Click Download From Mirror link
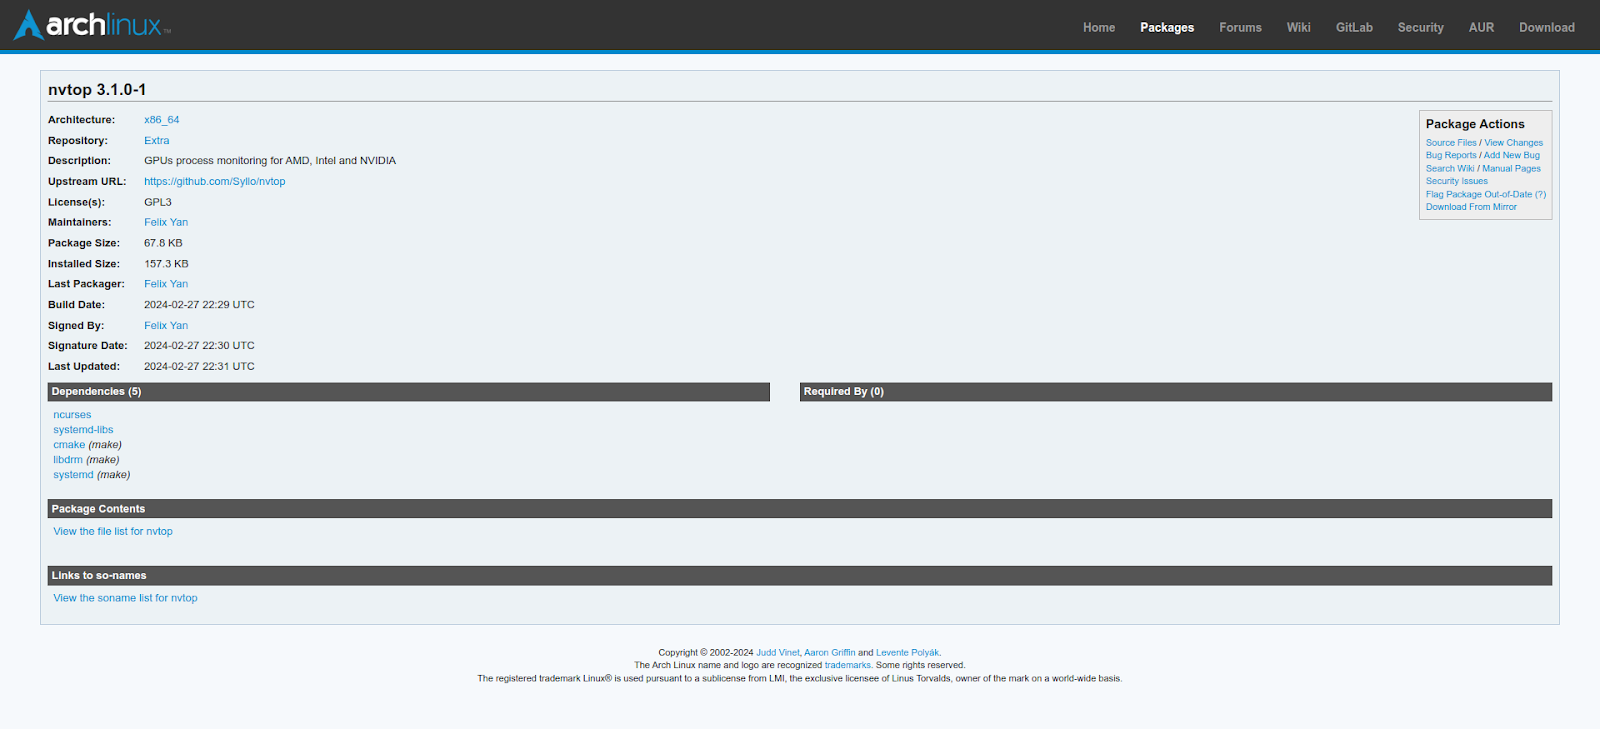The image size is (1600, 729). tap(1471, 208)
